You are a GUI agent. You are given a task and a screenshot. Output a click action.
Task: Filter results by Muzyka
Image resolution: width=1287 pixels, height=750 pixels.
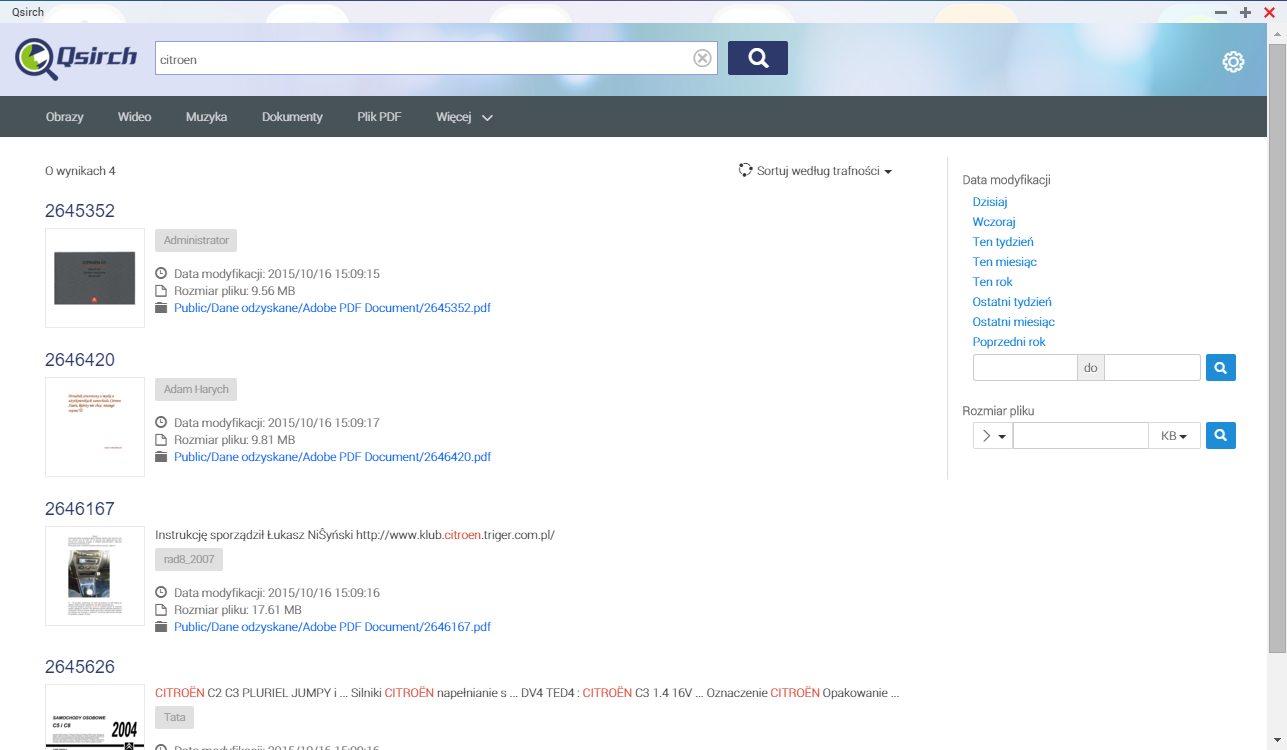pos(206,117)
